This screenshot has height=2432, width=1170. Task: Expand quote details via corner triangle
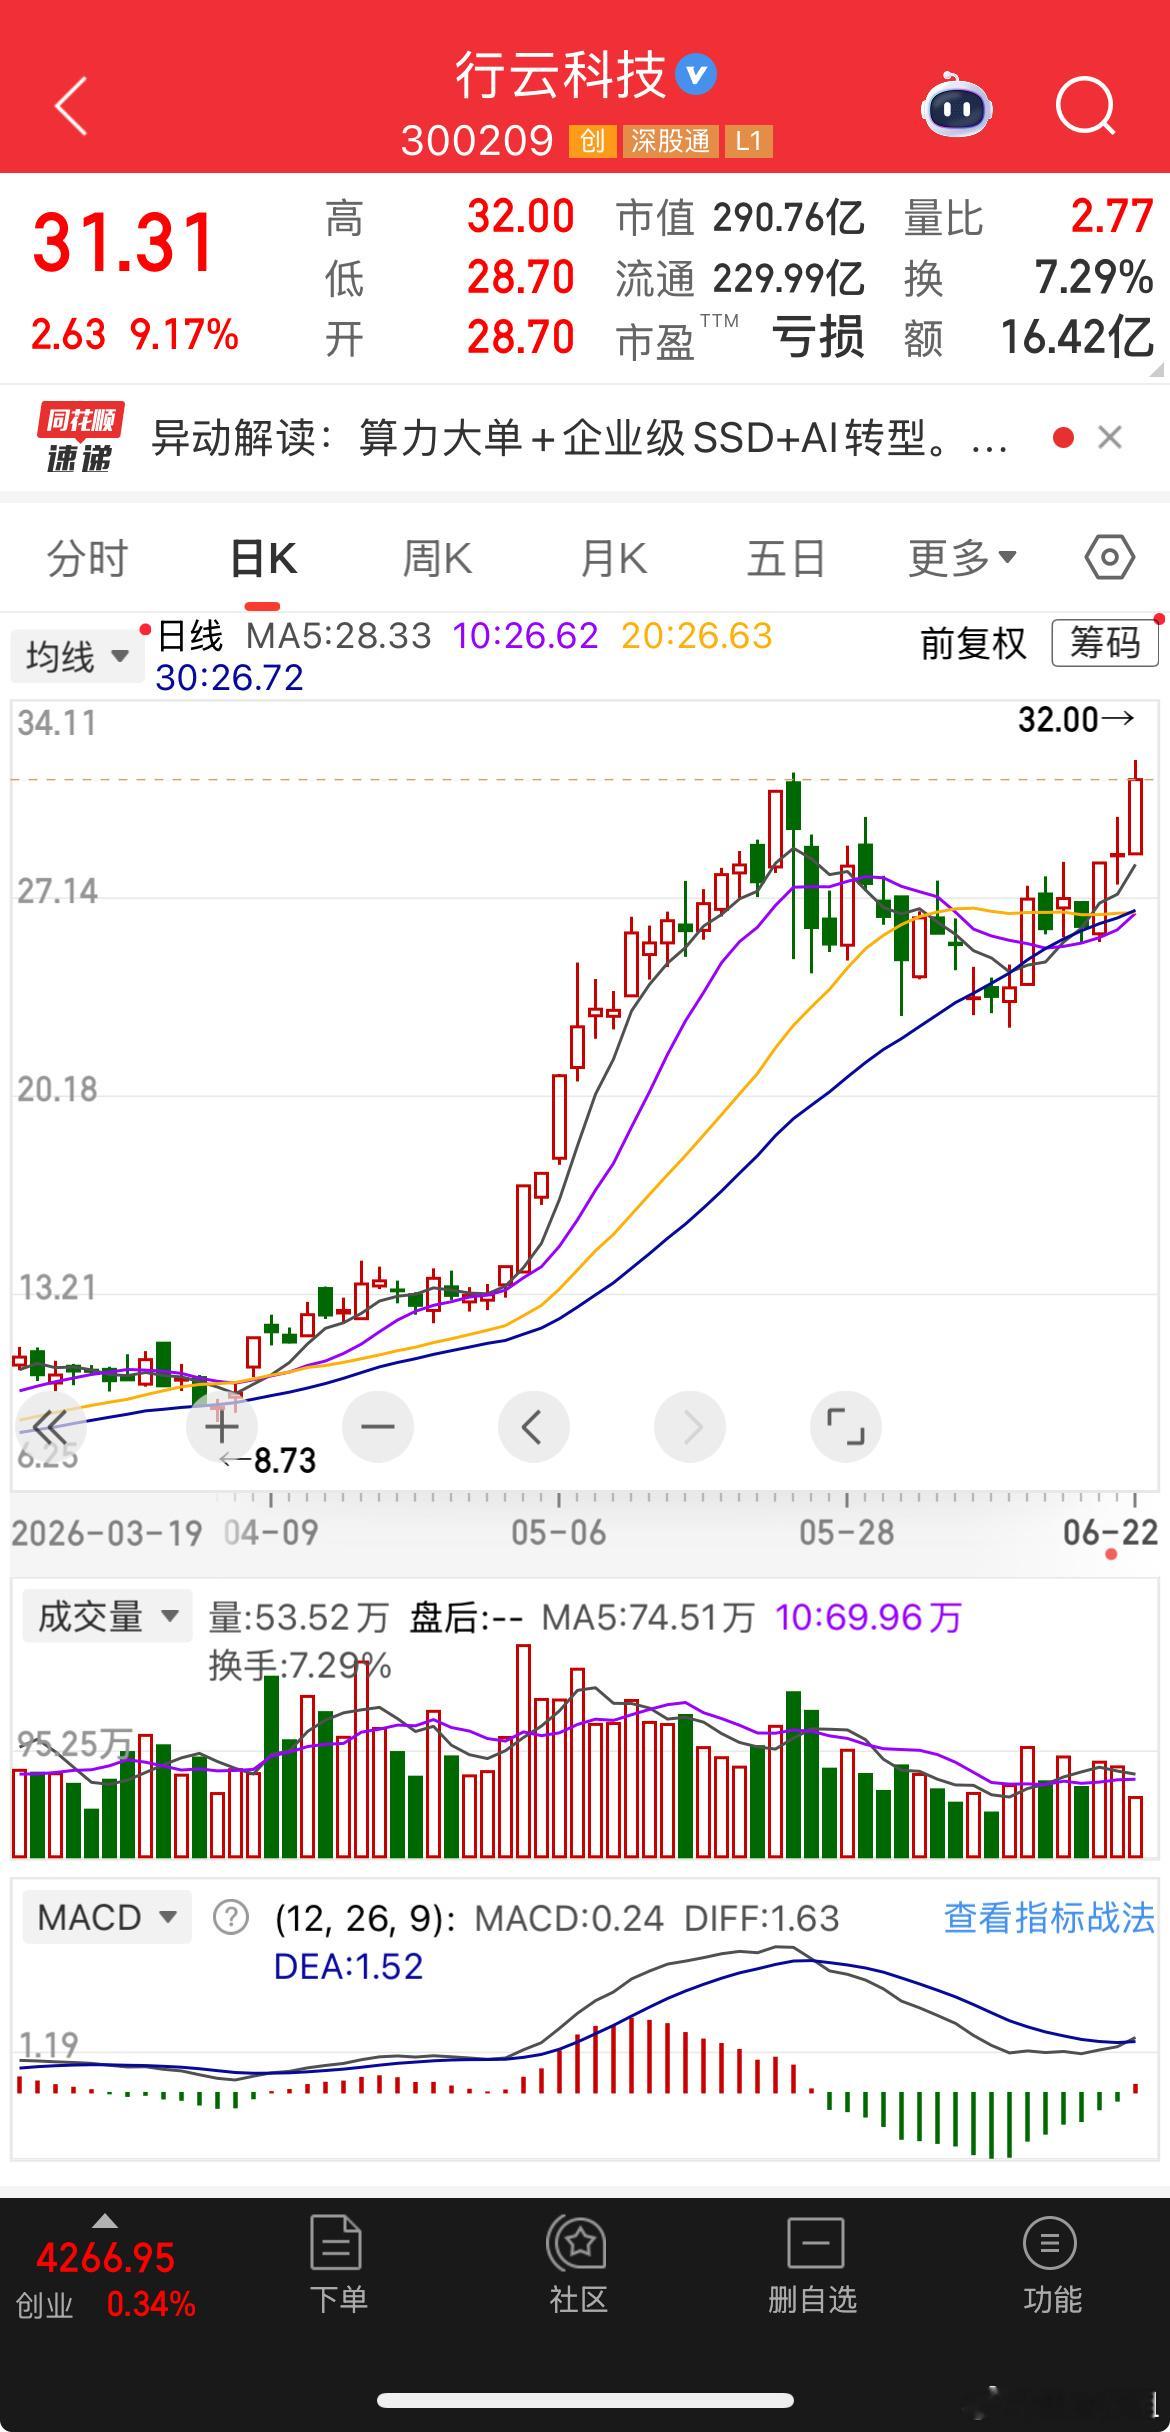click(x=1158, y=369)
